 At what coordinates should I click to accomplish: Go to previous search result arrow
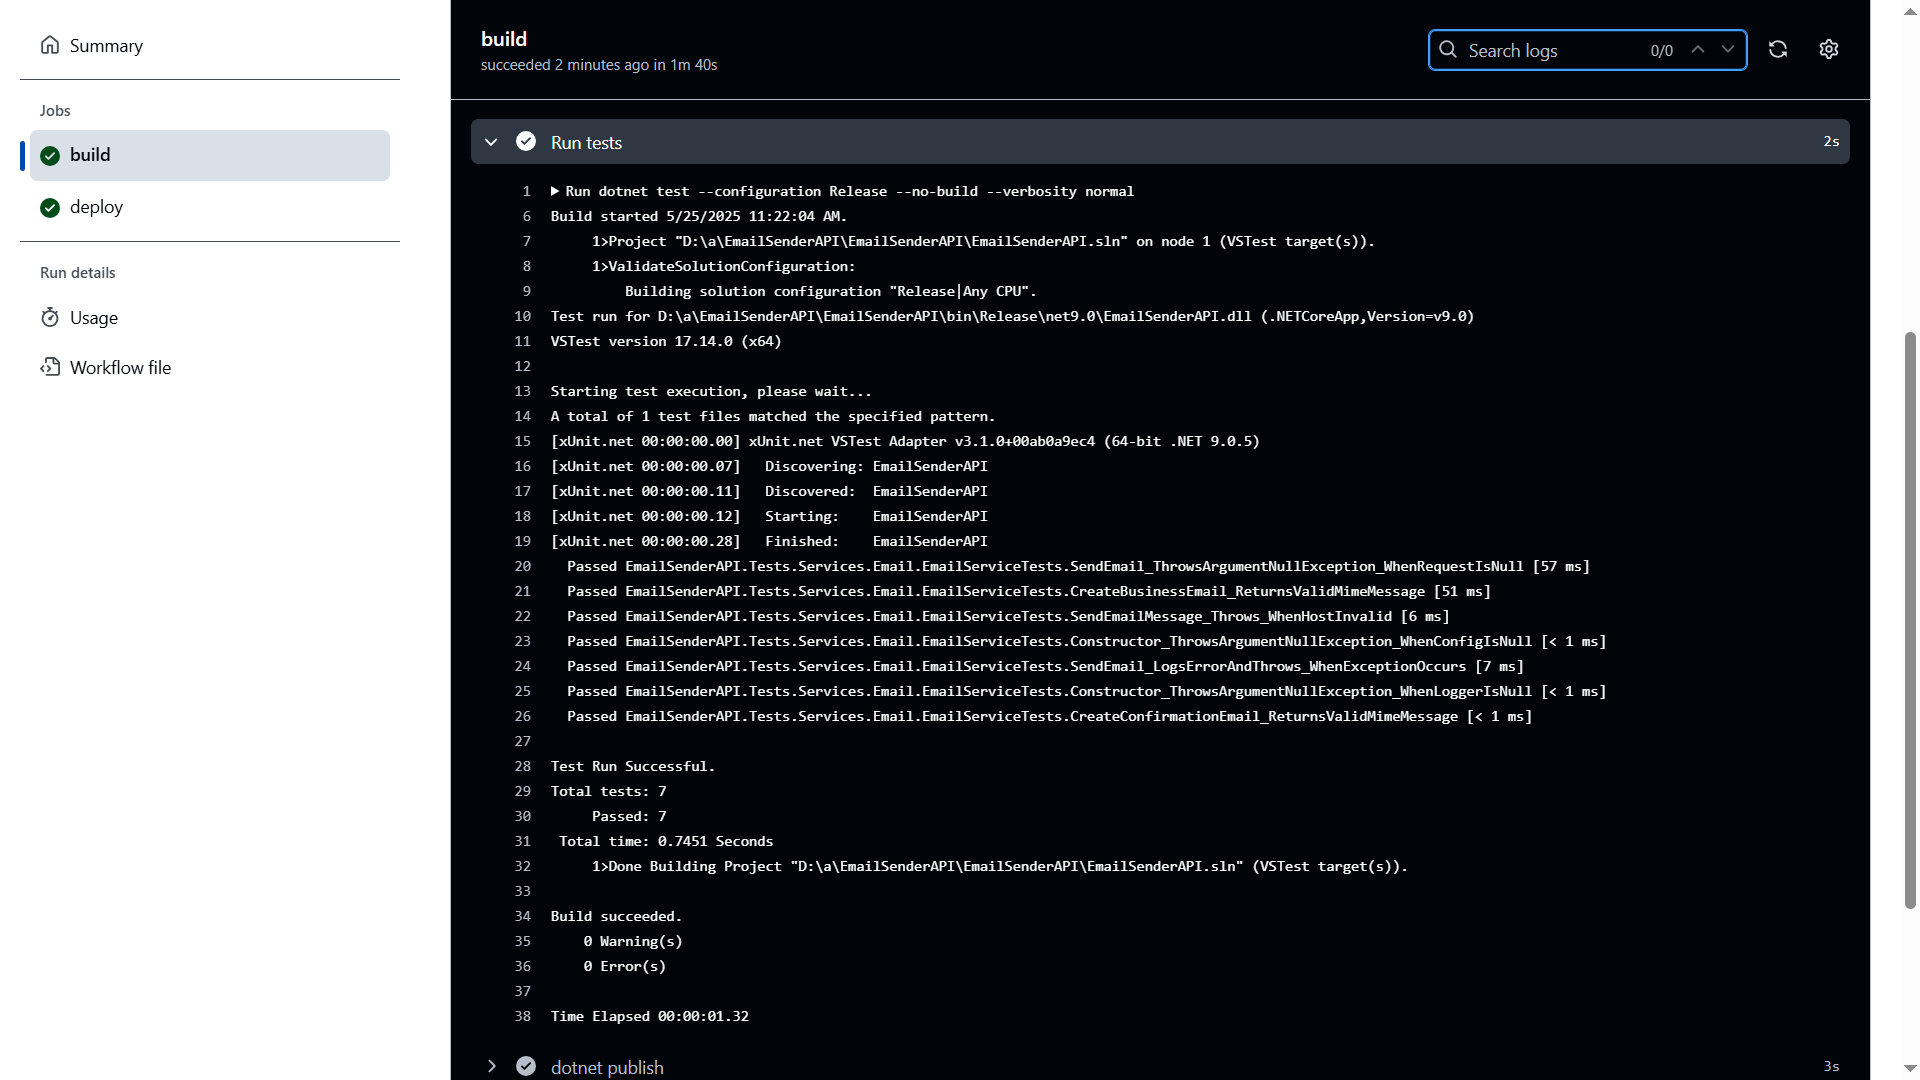pyautogui.click(x=1697, y=49)
